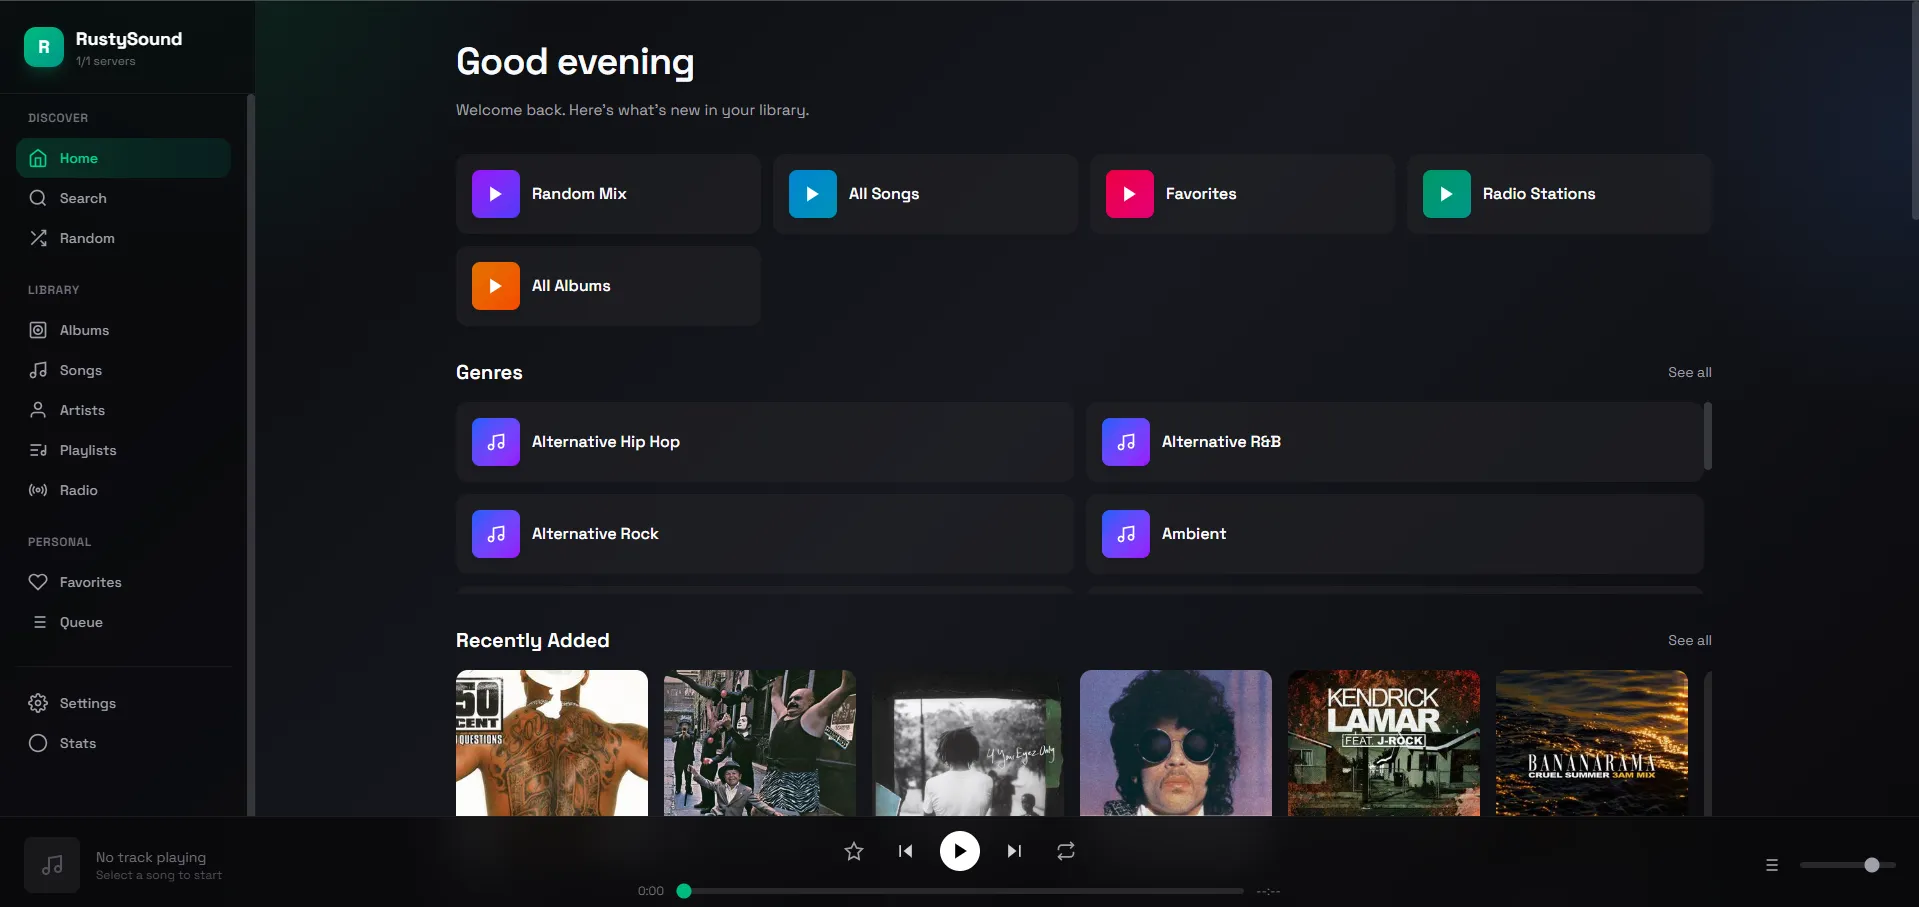The width and height of the screenshot is (1919, 907).
Task: Favorite the current track with the star
Action: (853, 851)
